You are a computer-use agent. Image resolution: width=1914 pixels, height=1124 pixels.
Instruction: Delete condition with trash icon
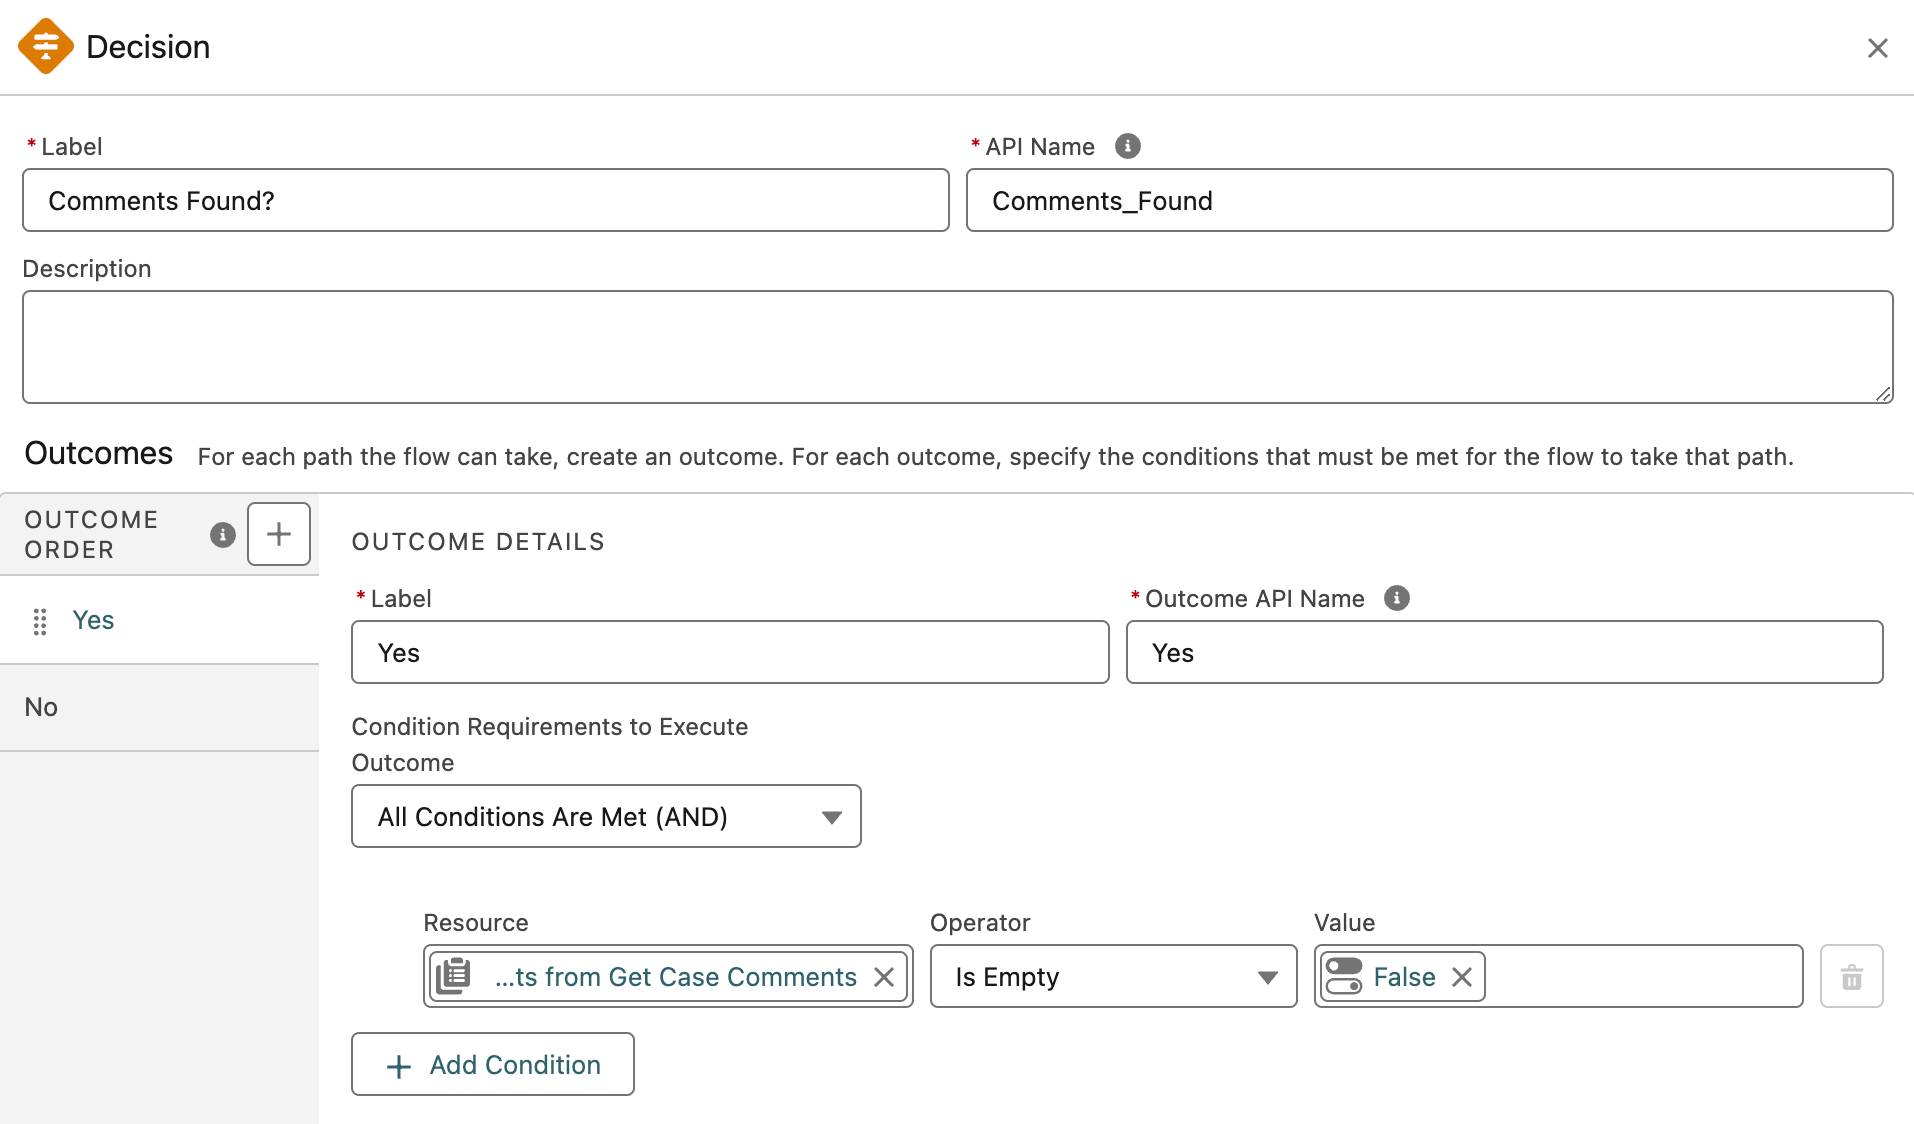[1851, 976]
